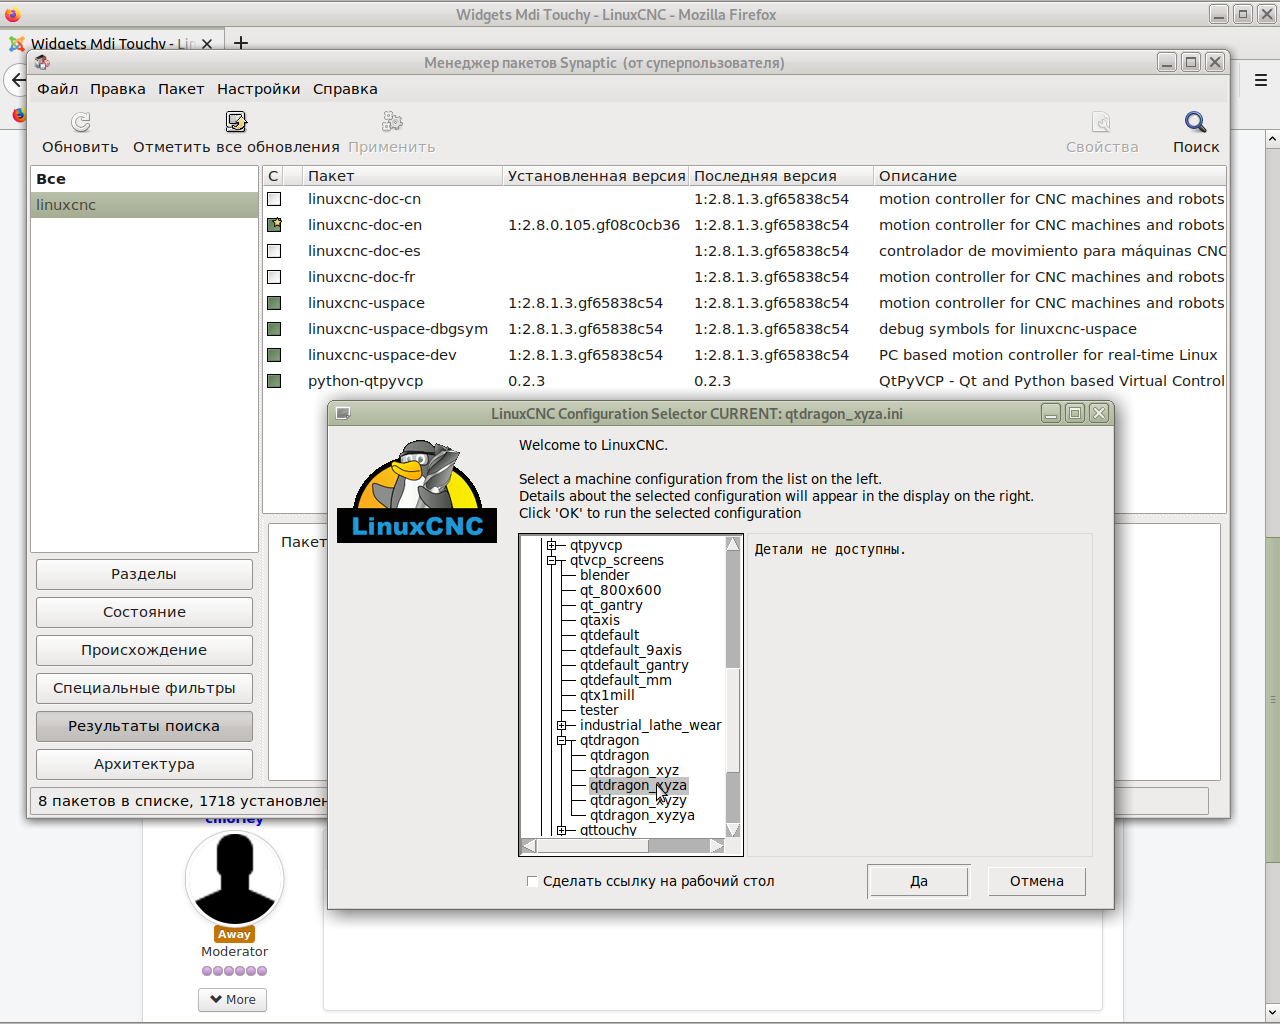Screen dimensions: 1280x1024
Task: Expand the qttouchy tree node
Action: pos(561,830)
